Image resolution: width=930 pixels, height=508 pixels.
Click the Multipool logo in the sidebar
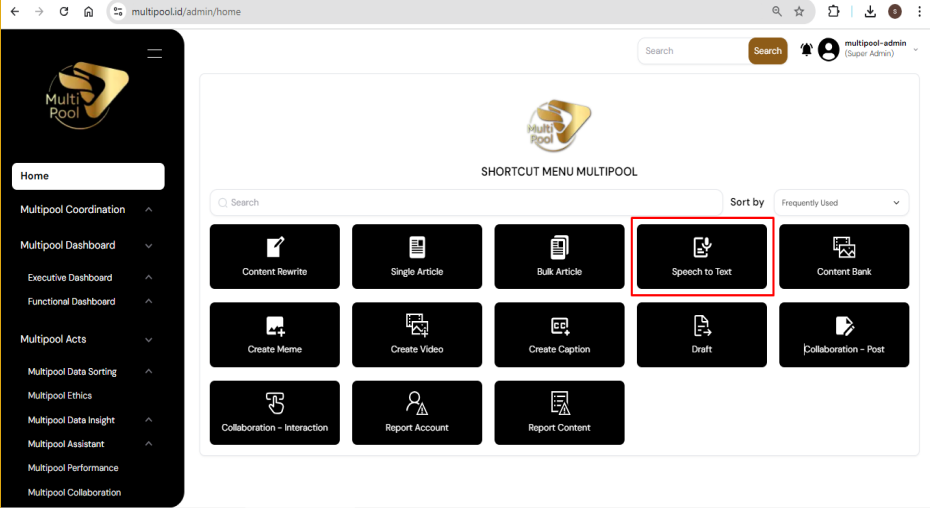(x=87, y=95)
